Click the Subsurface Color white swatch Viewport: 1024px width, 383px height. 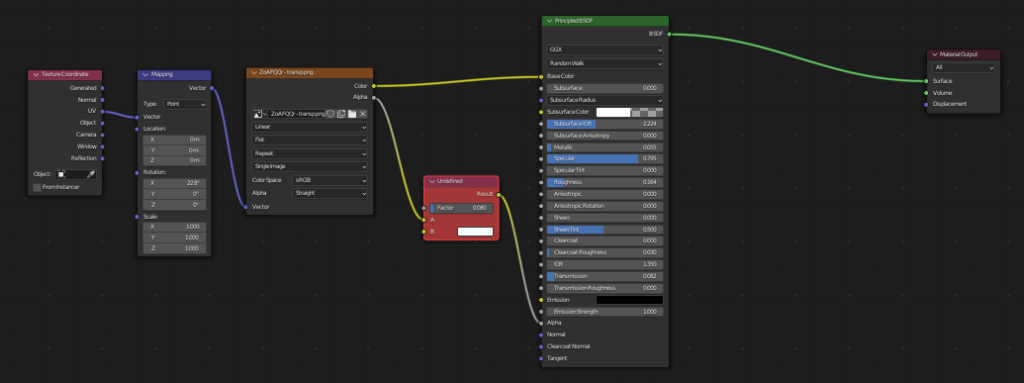pyautogui.click(x=613, y=112)
